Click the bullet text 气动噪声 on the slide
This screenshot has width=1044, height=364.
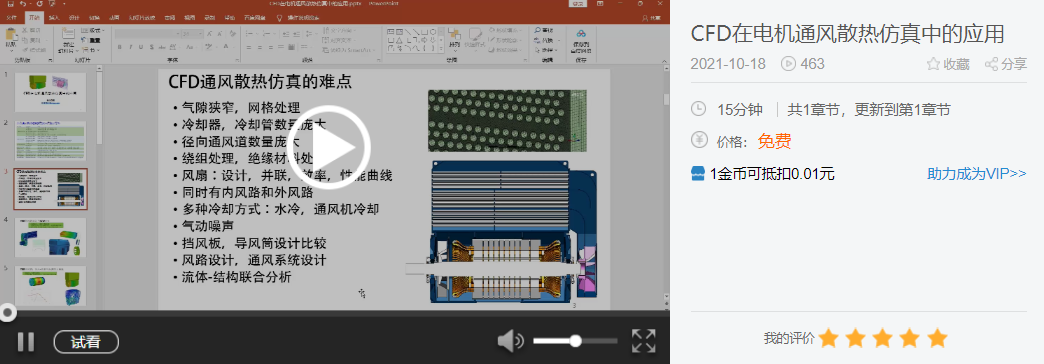208,226
